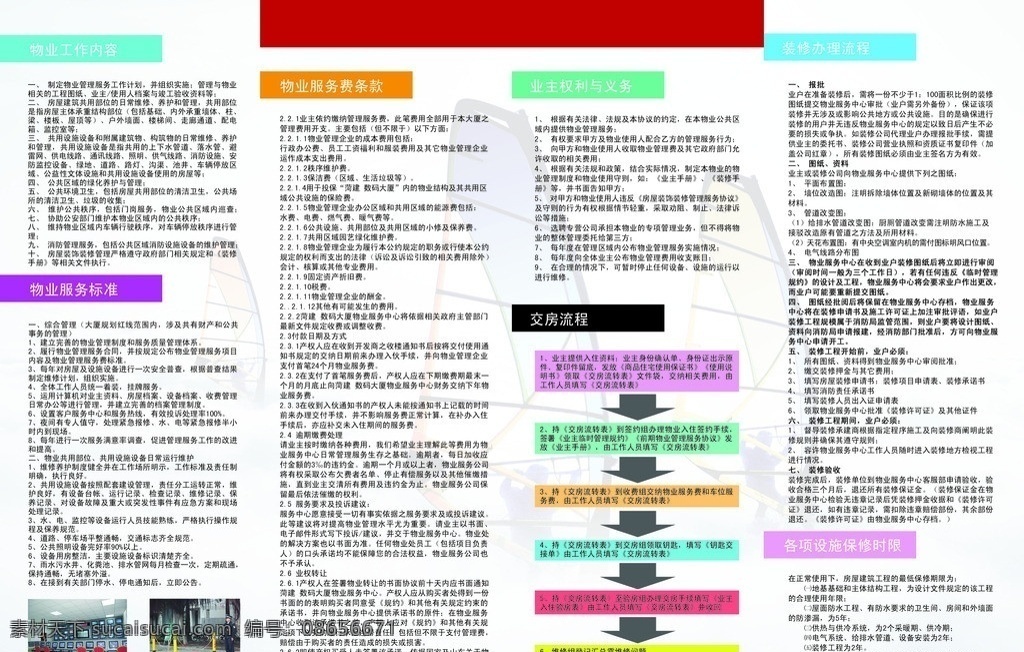Click the green step 2 flow box
1024x652 pixels.
637,438
